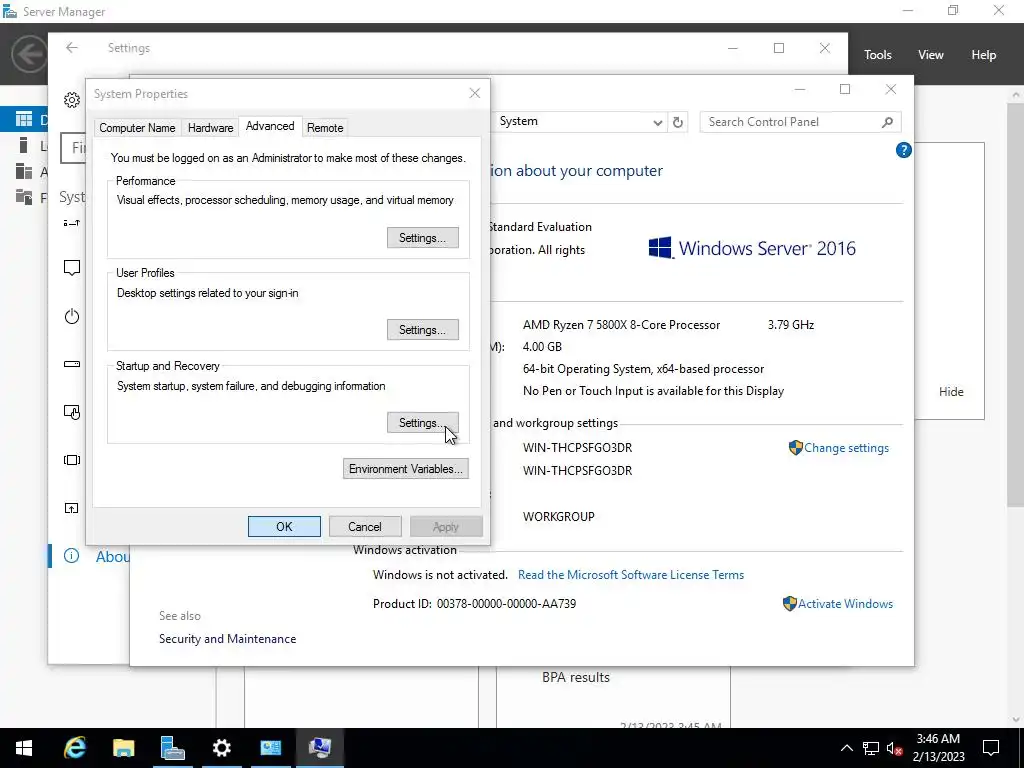Switch to the taskbar icon right of Settings
The height and width of the screenshot is (768, 1024).
pyautogui.click(x=270, y=748)
